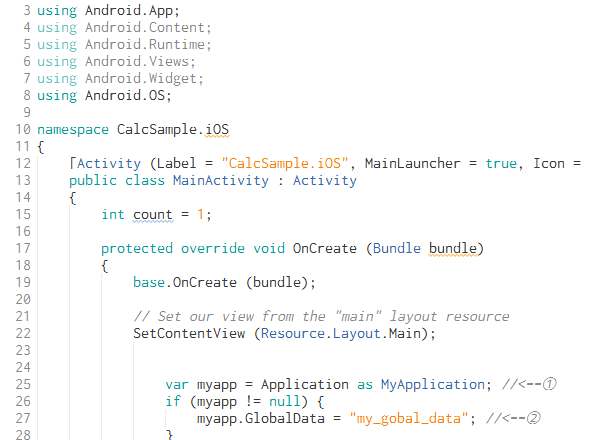
Task: Click line number 10 in the gutter
Action: [23, 129]
